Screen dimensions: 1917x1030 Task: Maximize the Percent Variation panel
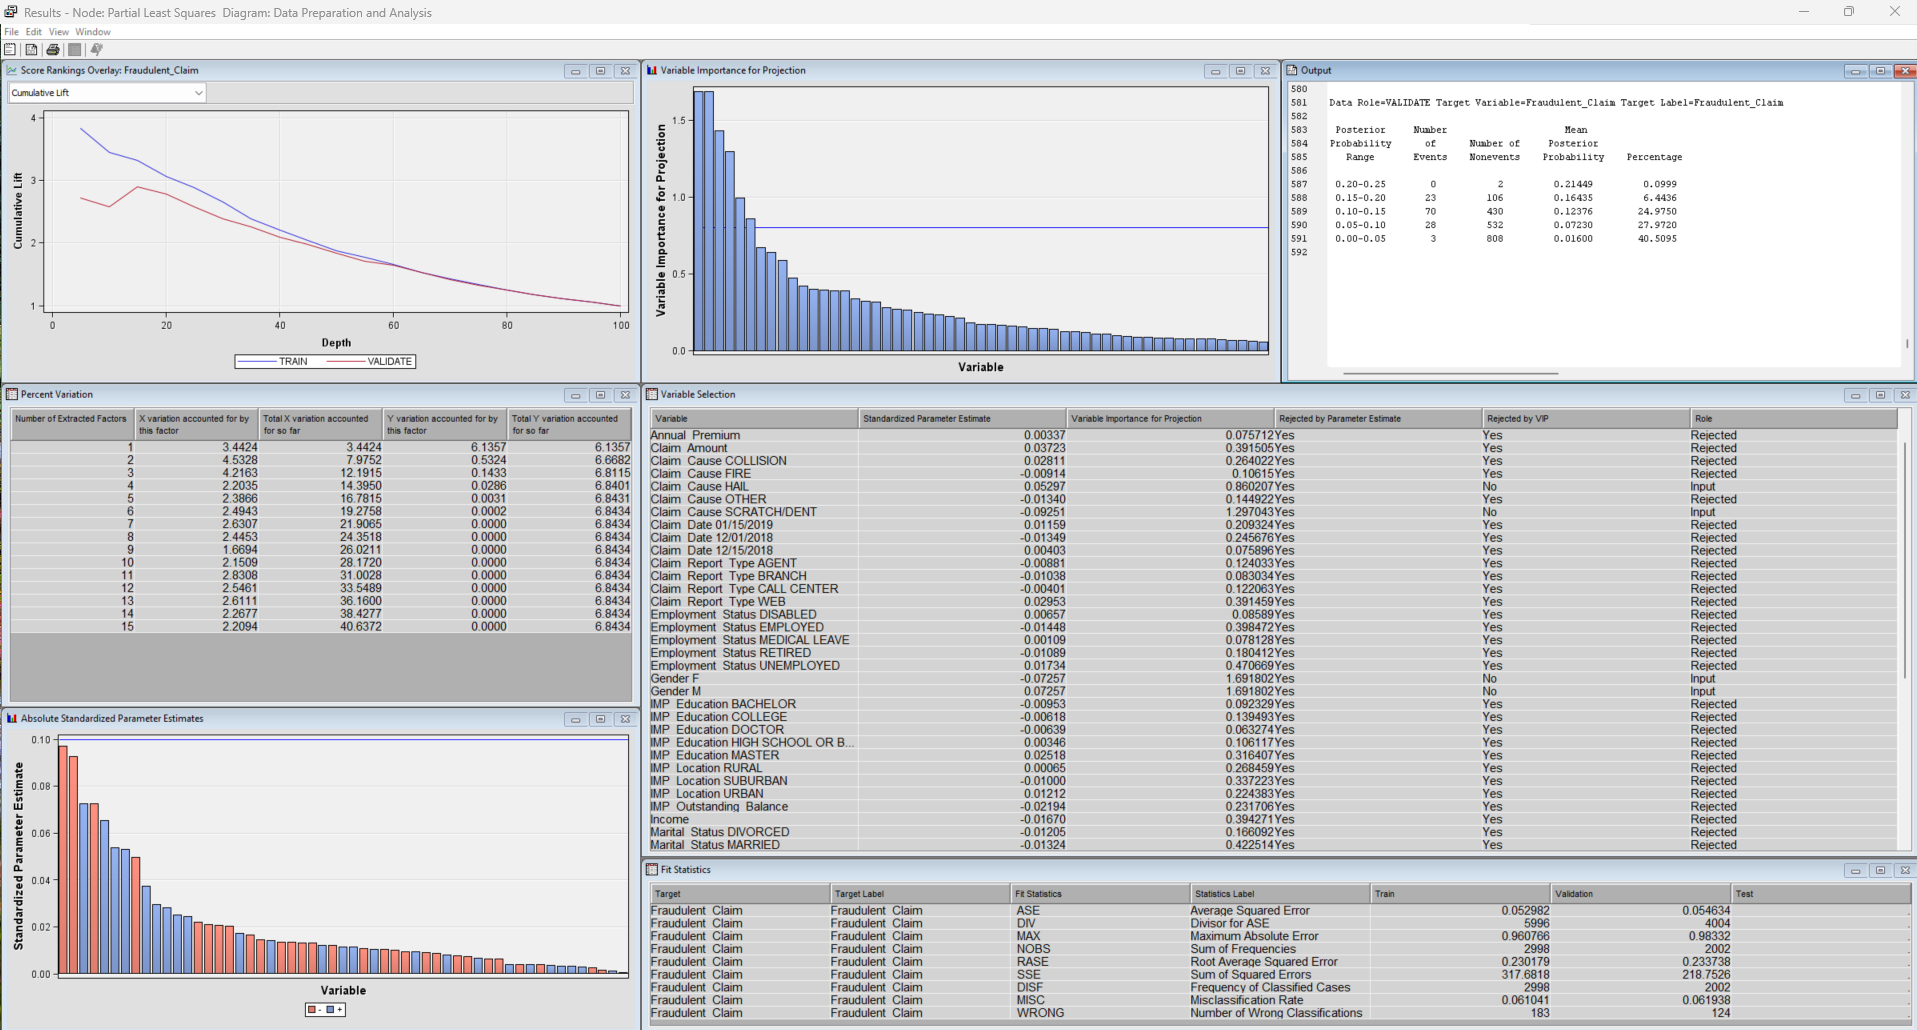(x=600, y=395)
